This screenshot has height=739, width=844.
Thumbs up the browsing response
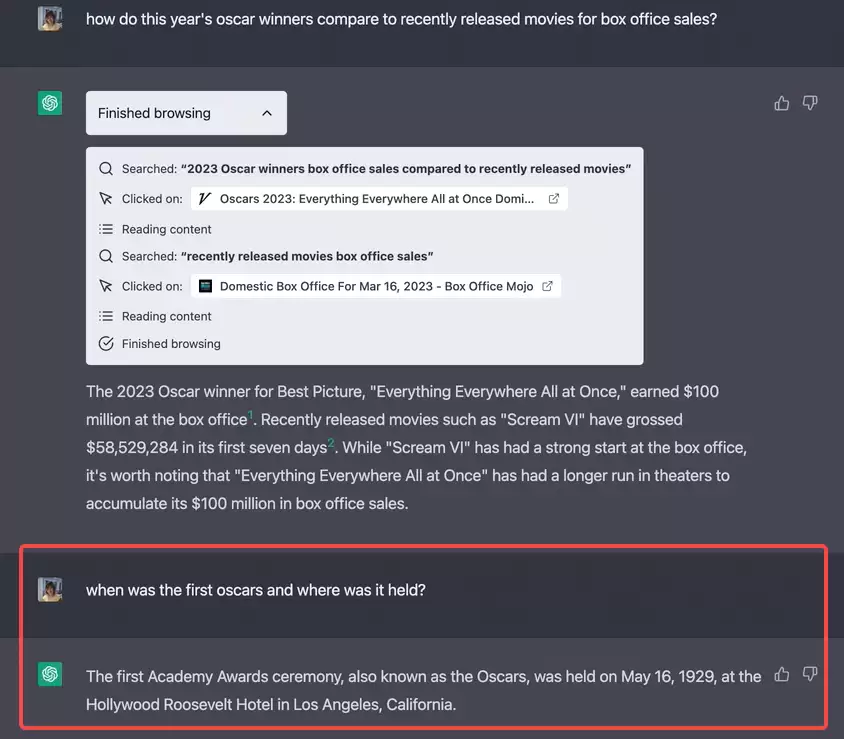click(782, 103)
